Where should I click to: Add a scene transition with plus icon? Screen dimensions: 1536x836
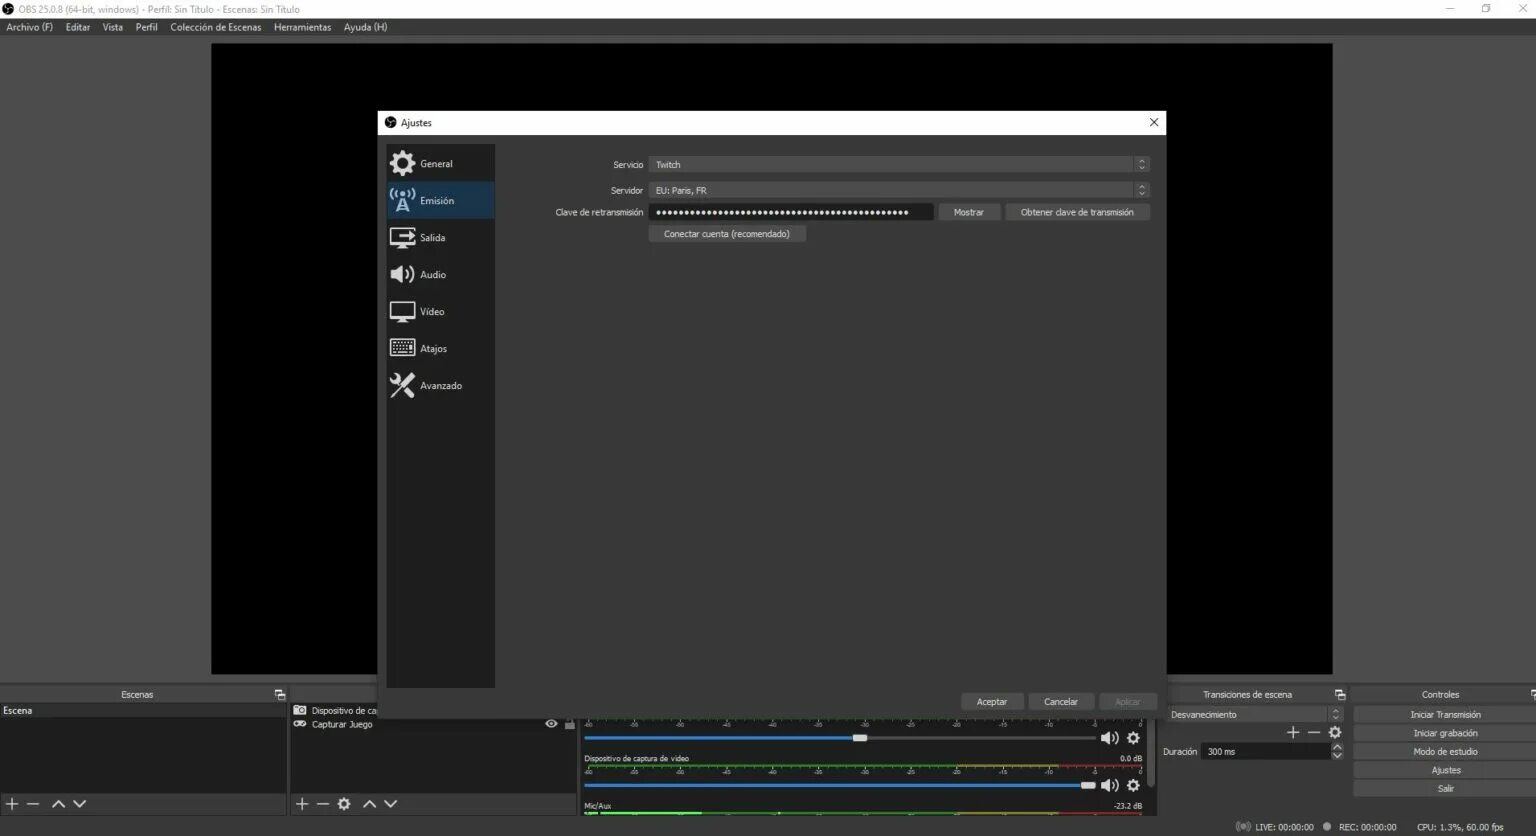[1293, 733]
